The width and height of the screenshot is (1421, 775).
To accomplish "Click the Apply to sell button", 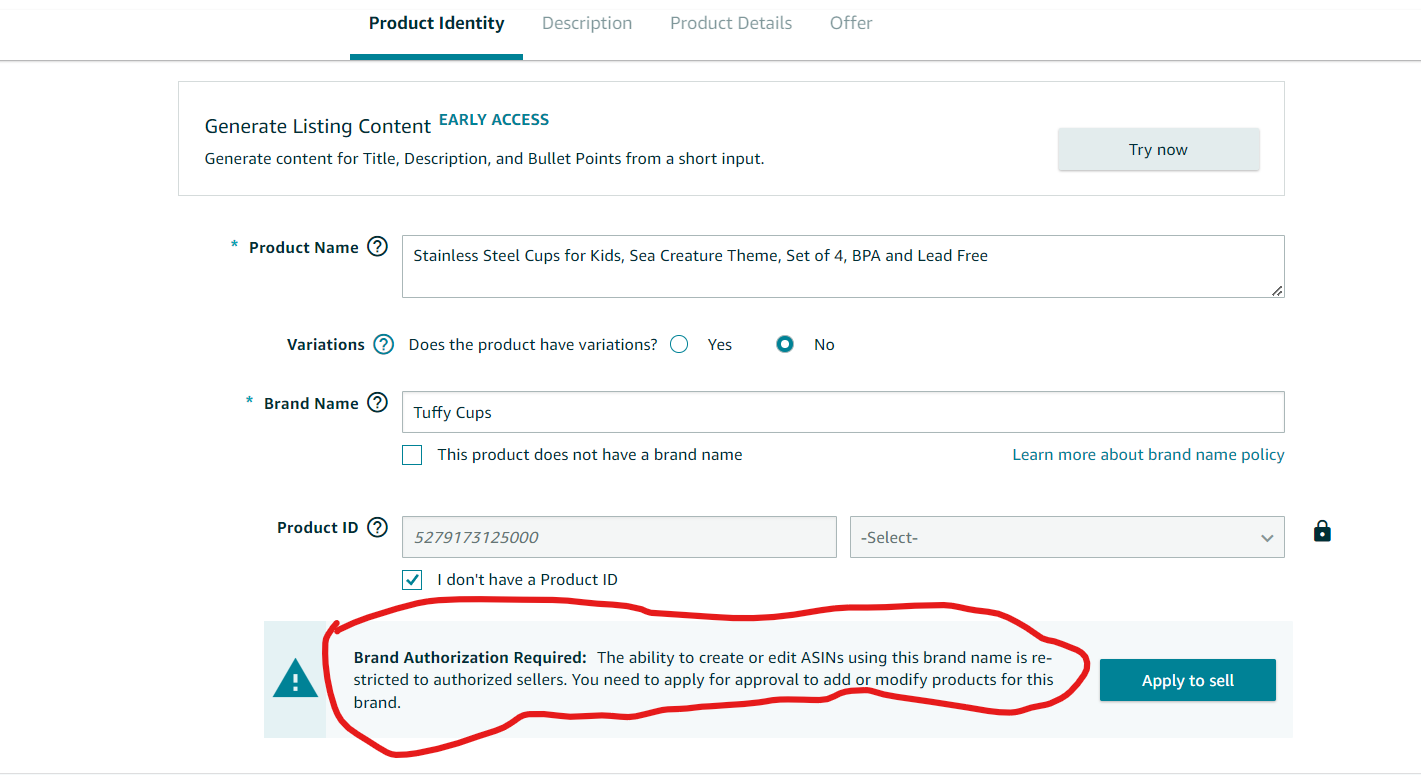I will [x=1188, y=680].
